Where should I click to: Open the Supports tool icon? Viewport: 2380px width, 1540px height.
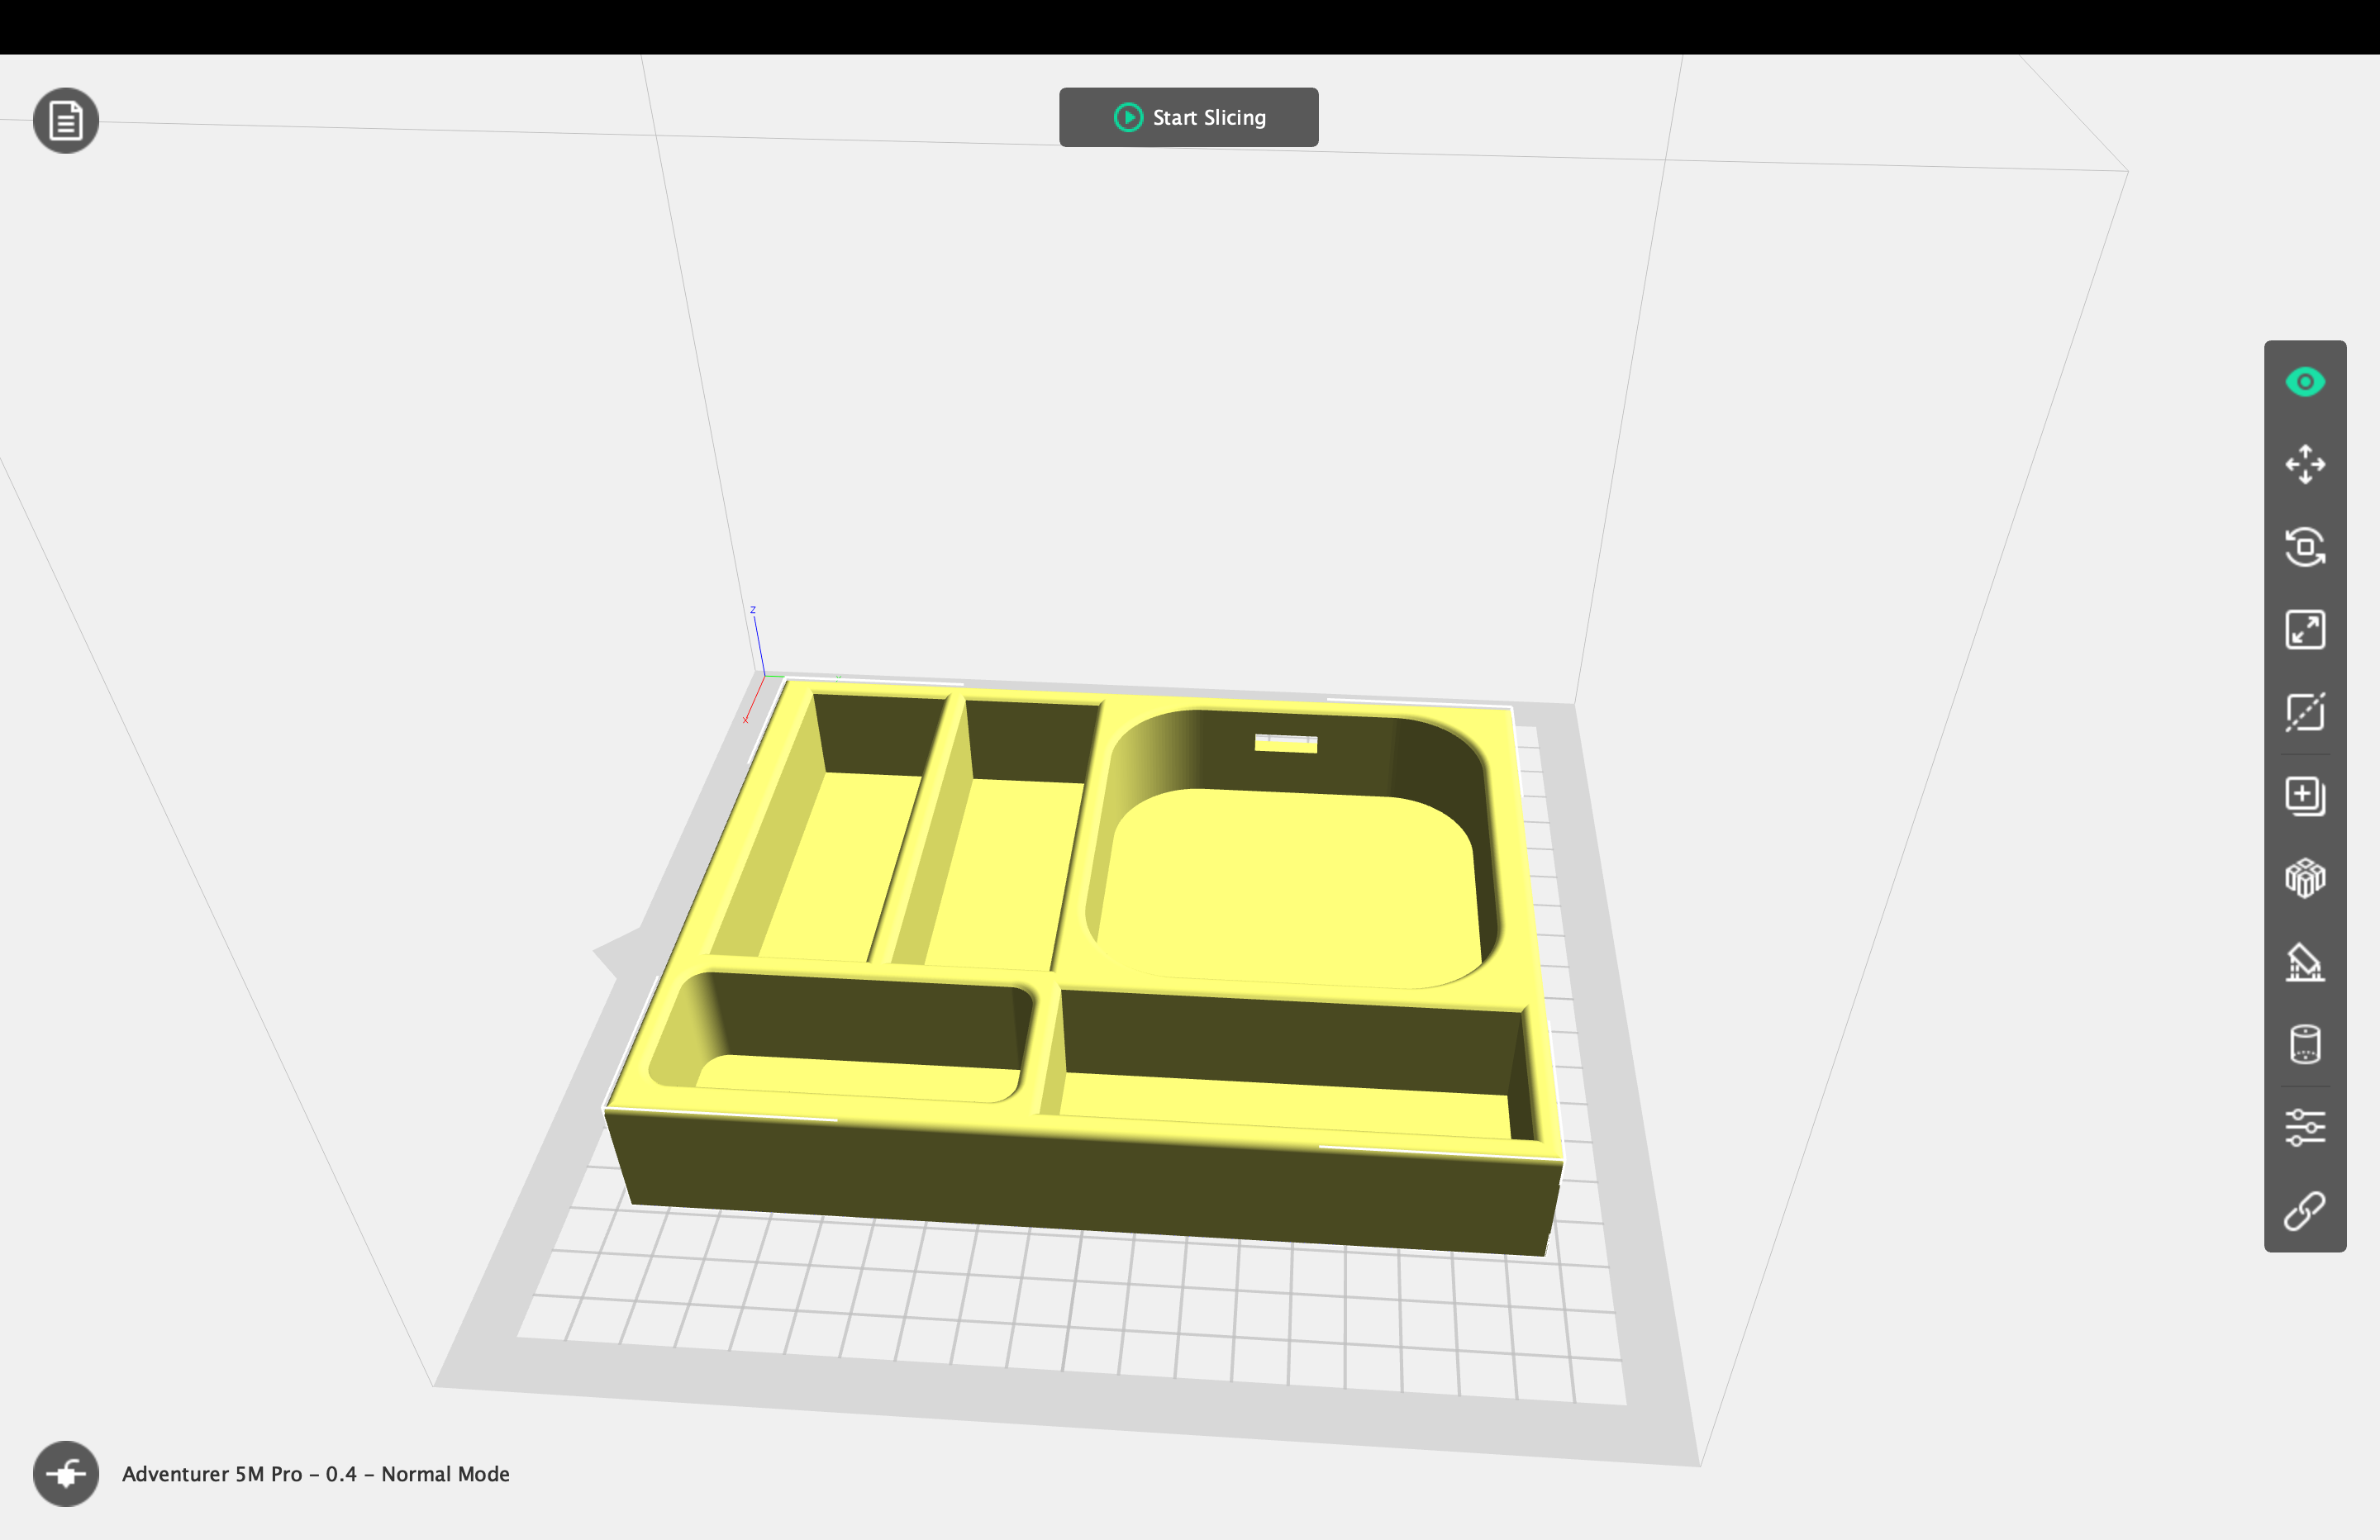tap(2305, 962)
